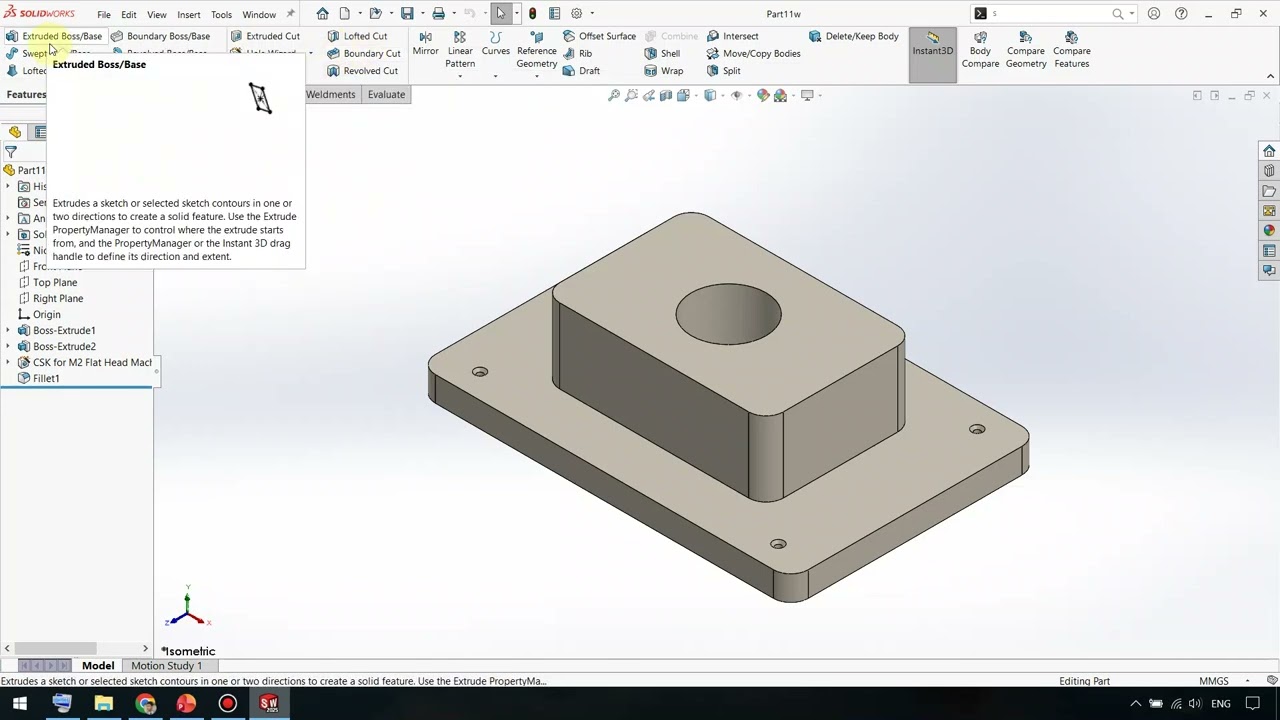Click the Shell tool

click(662, 53)
